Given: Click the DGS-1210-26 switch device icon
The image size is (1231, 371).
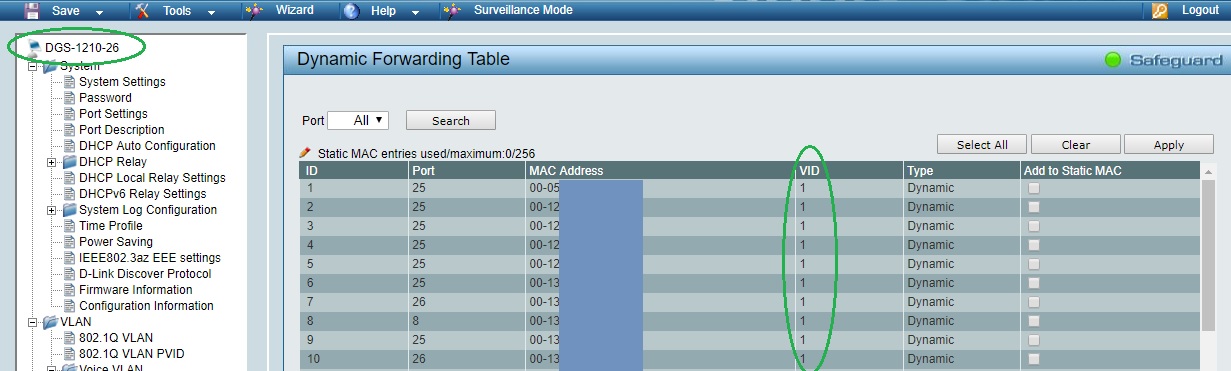Looking at the screenshot, I should tap(35, 47).
